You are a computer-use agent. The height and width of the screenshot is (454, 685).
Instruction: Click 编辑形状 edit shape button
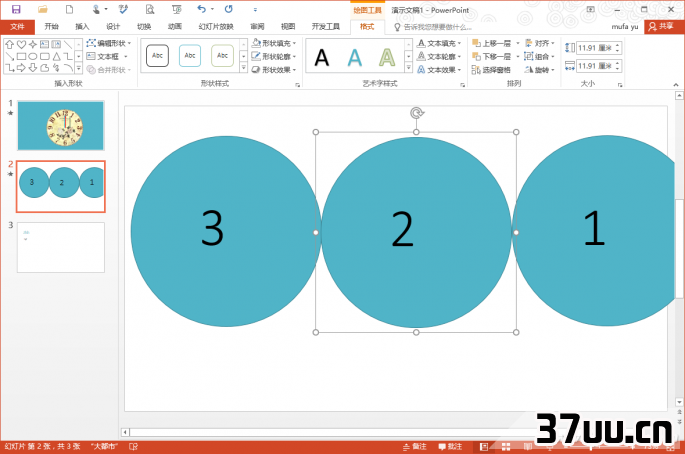109,43
